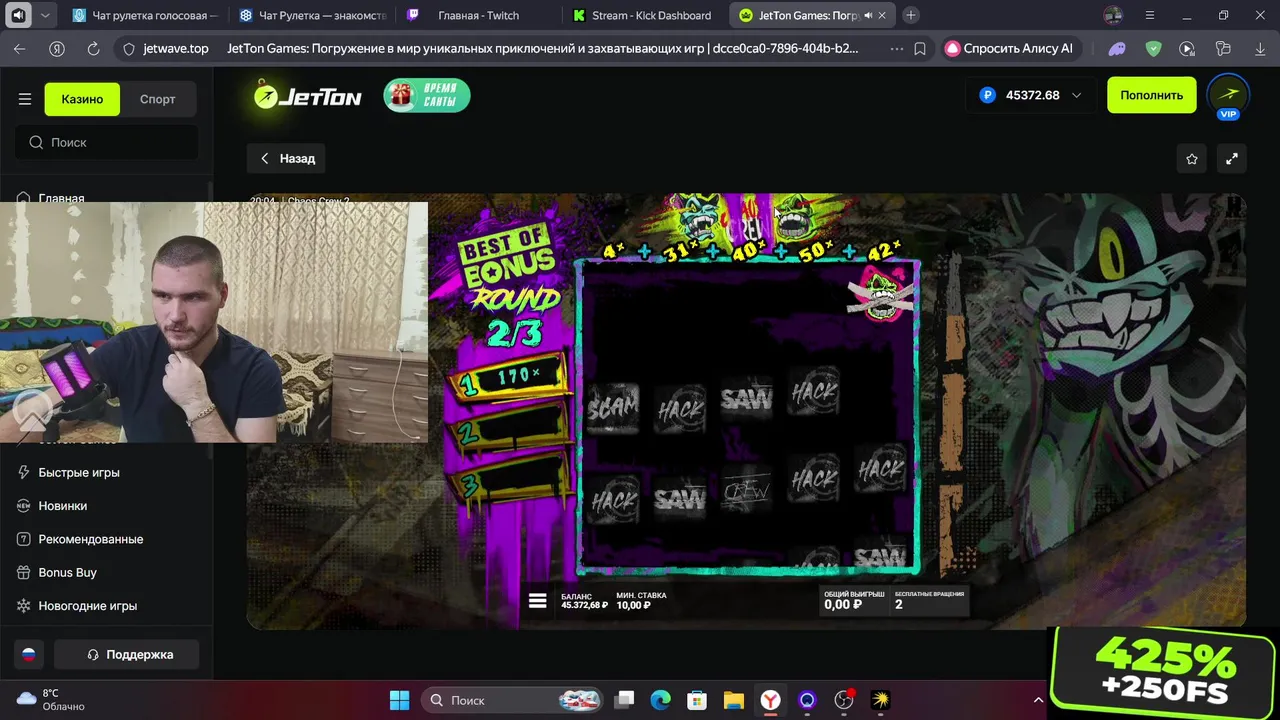The image size is (1280, 720).
Task: Open Быстрые игры in the sidebar
Action: pyautogui.click(x=78, y=472)
